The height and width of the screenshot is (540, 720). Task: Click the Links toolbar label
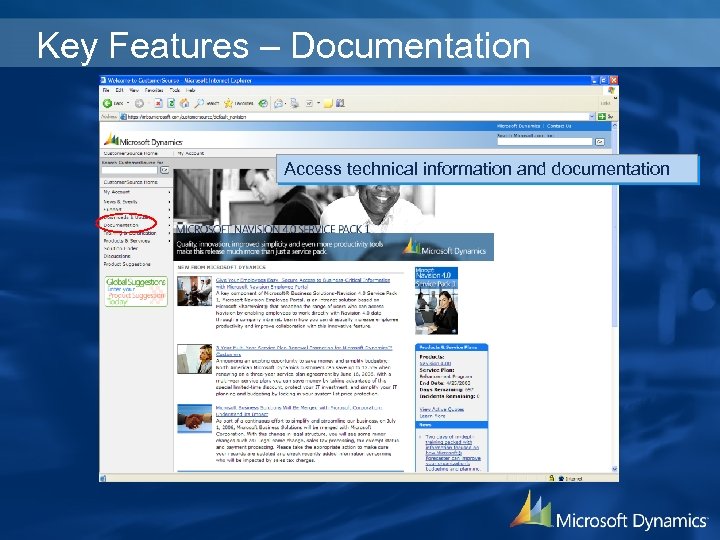coord(605,104)
